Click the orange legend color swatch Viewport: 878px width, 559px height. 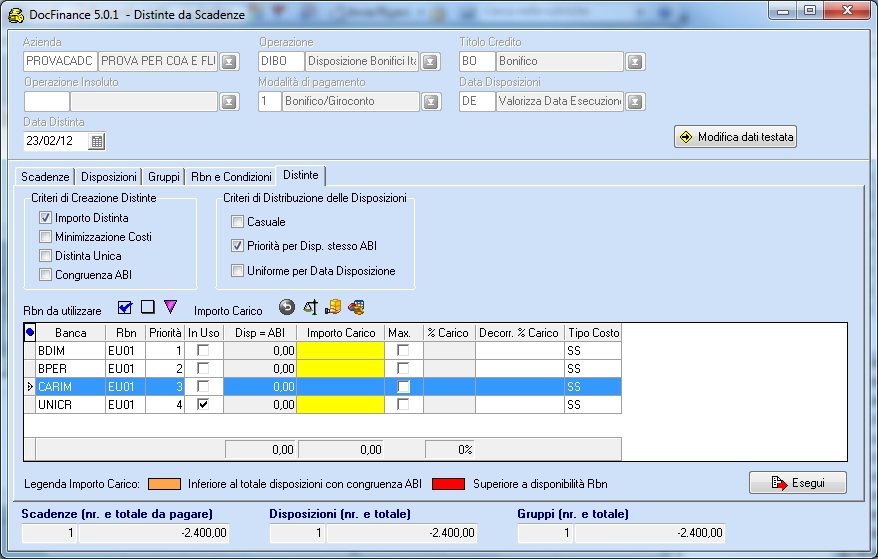164,484
